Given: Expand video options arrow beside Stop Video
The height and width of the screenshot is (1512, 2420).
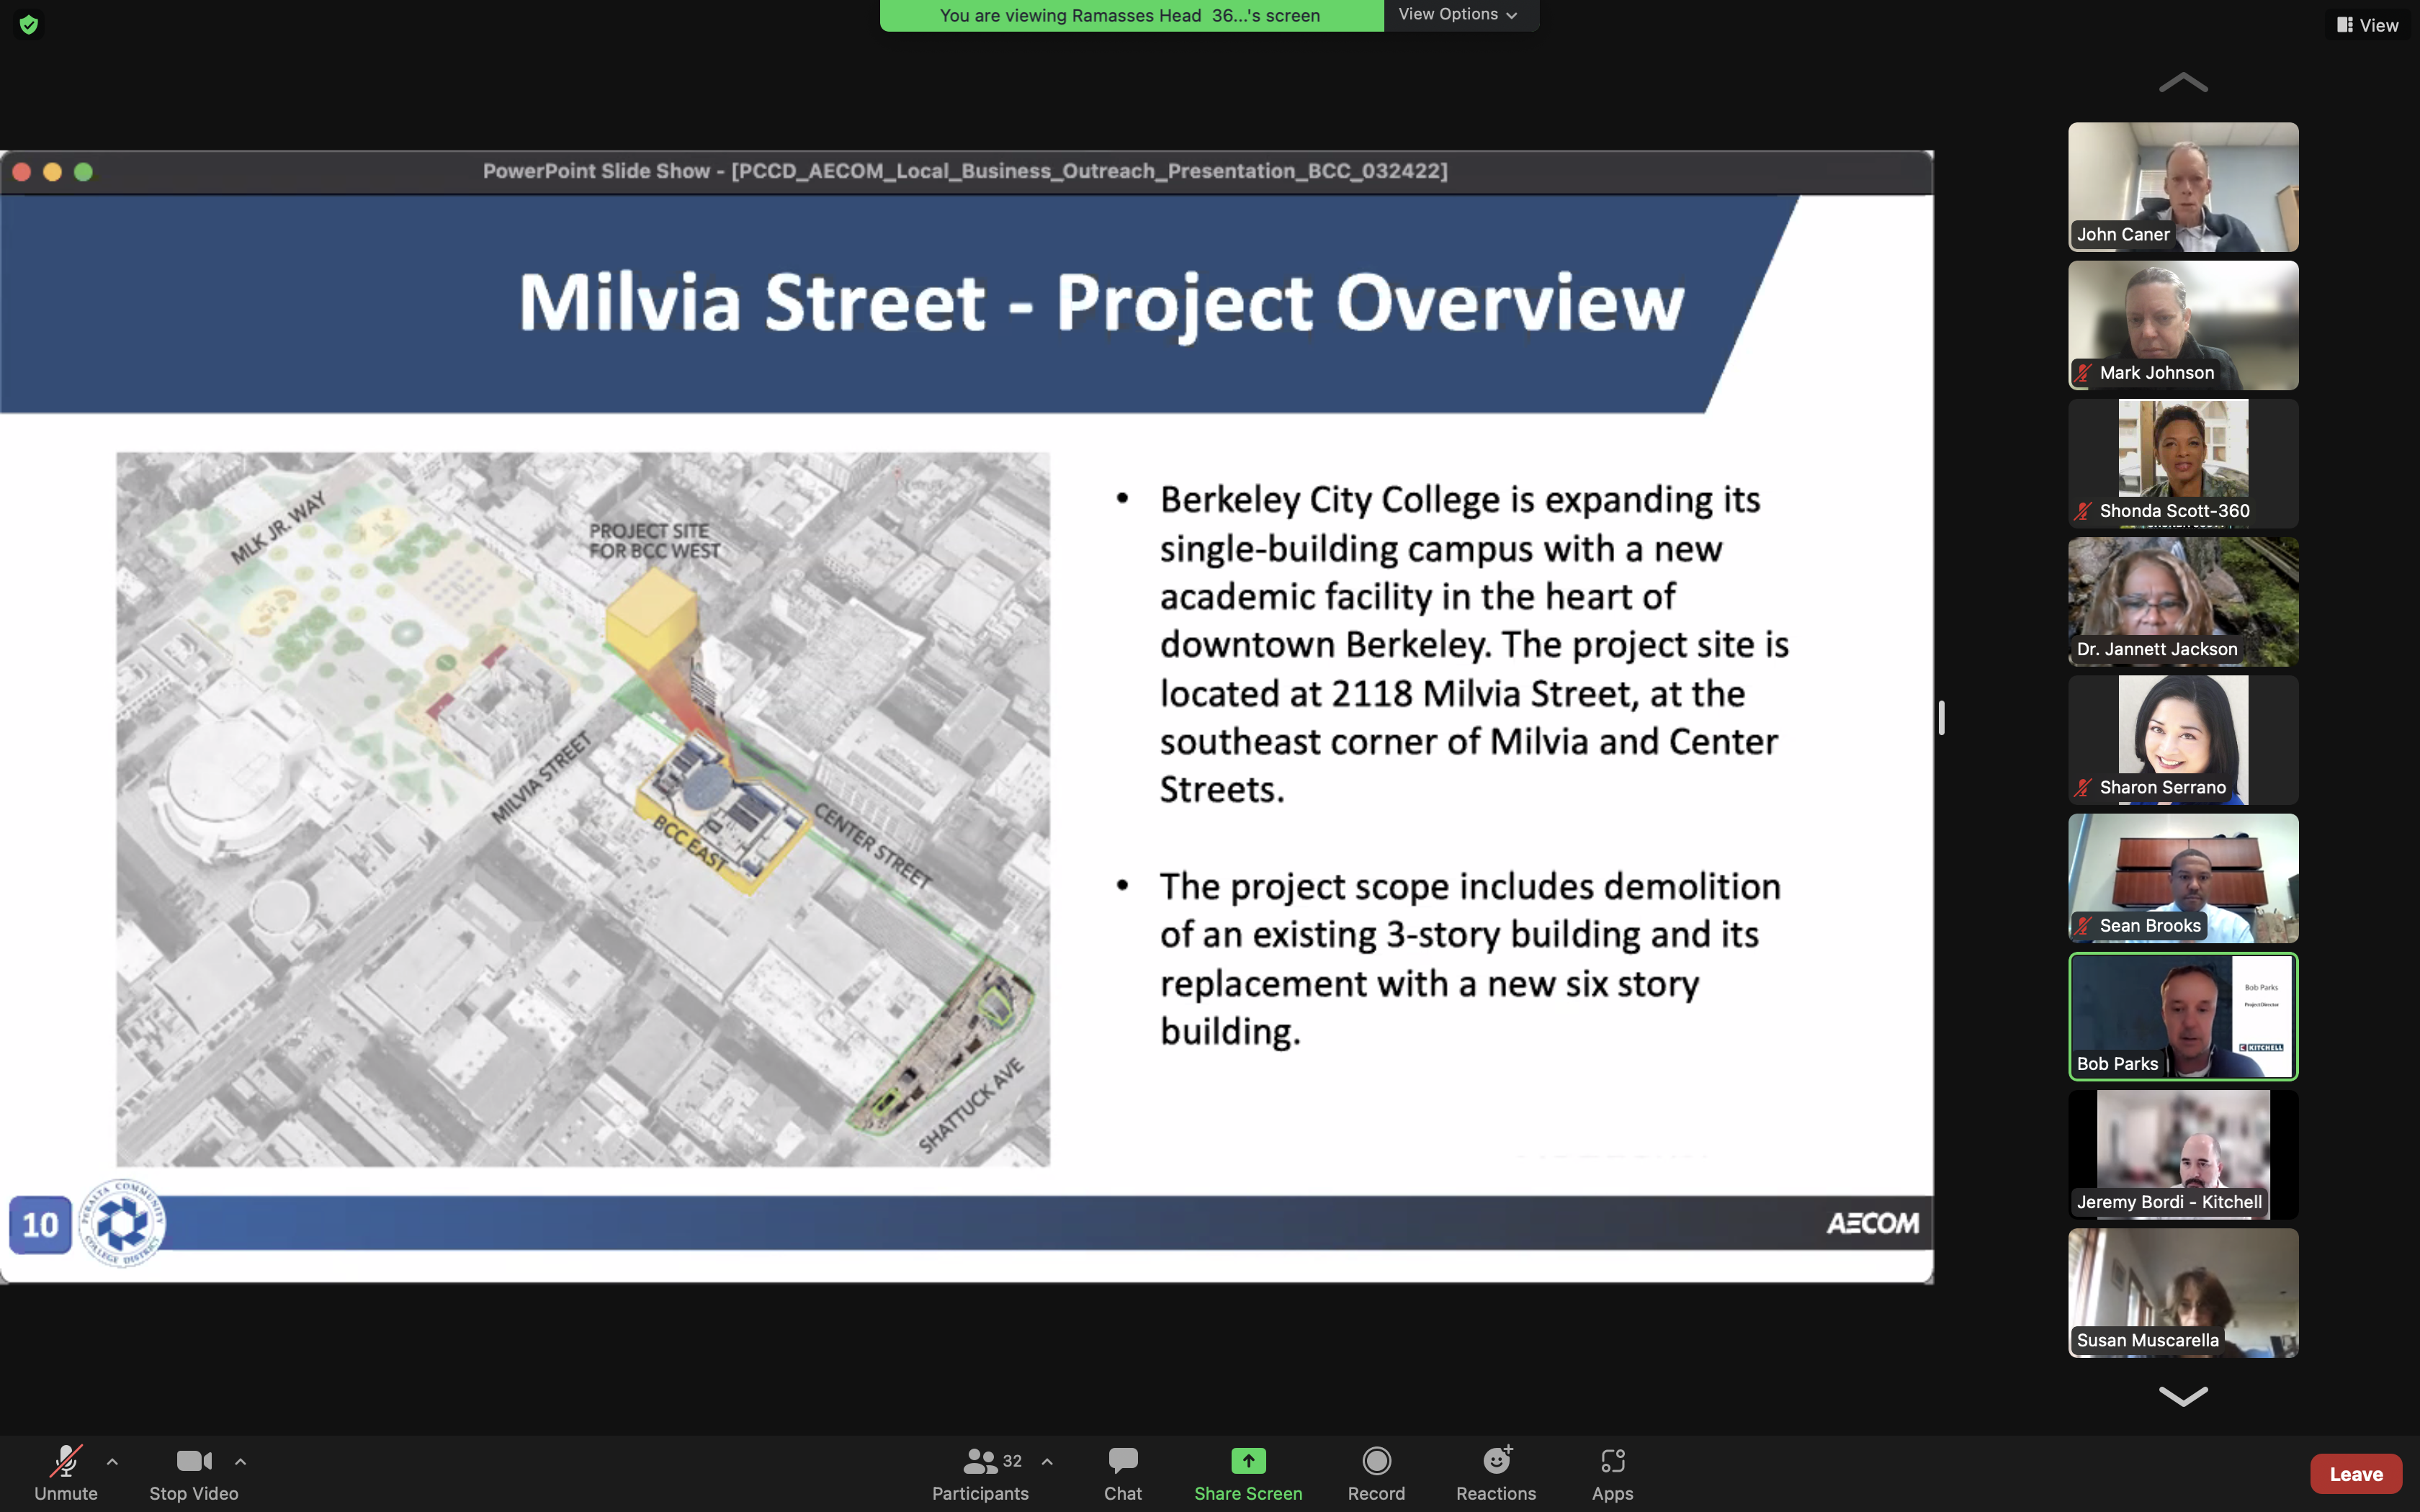Looking at the screenshot, I should 240,1461.
